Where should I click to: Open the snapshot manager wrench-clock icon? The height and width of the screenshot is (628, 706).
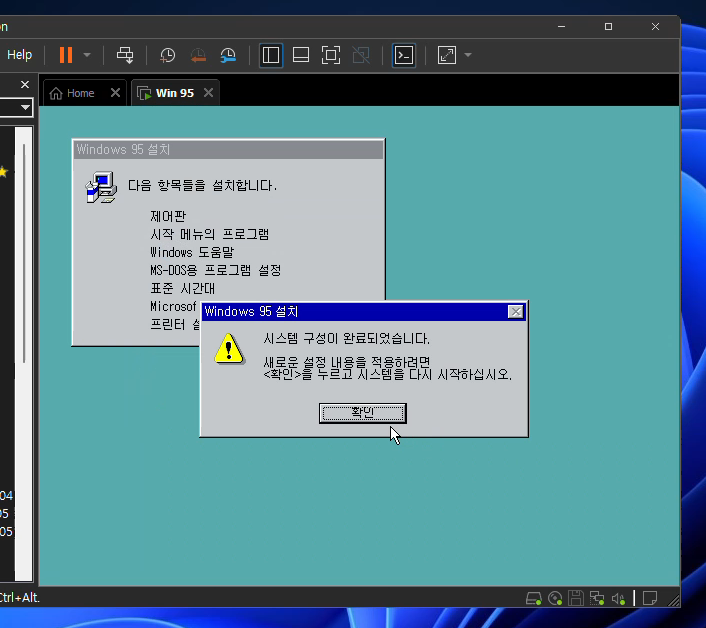[228, 55]
